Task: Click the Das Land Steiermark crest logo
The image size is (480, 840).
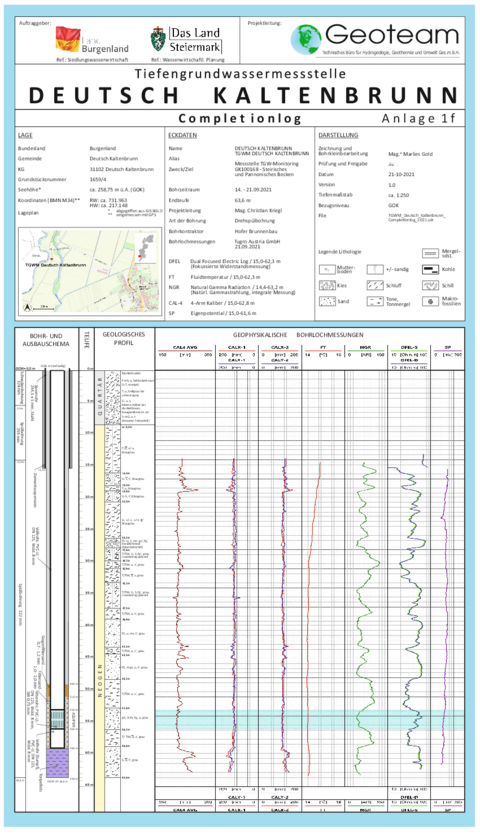Action: tap(158, 40)
